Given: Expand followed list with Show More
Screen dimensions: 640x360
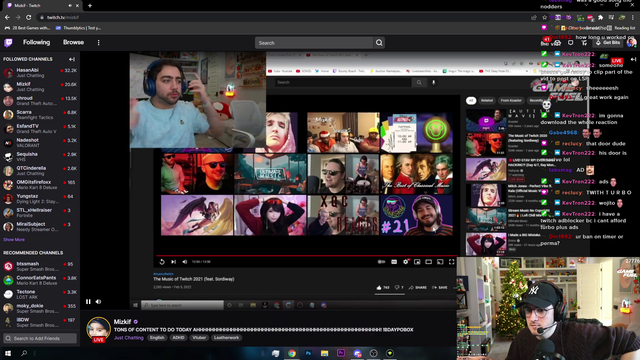Looking at the screenshot, I should tap(14, 240).
